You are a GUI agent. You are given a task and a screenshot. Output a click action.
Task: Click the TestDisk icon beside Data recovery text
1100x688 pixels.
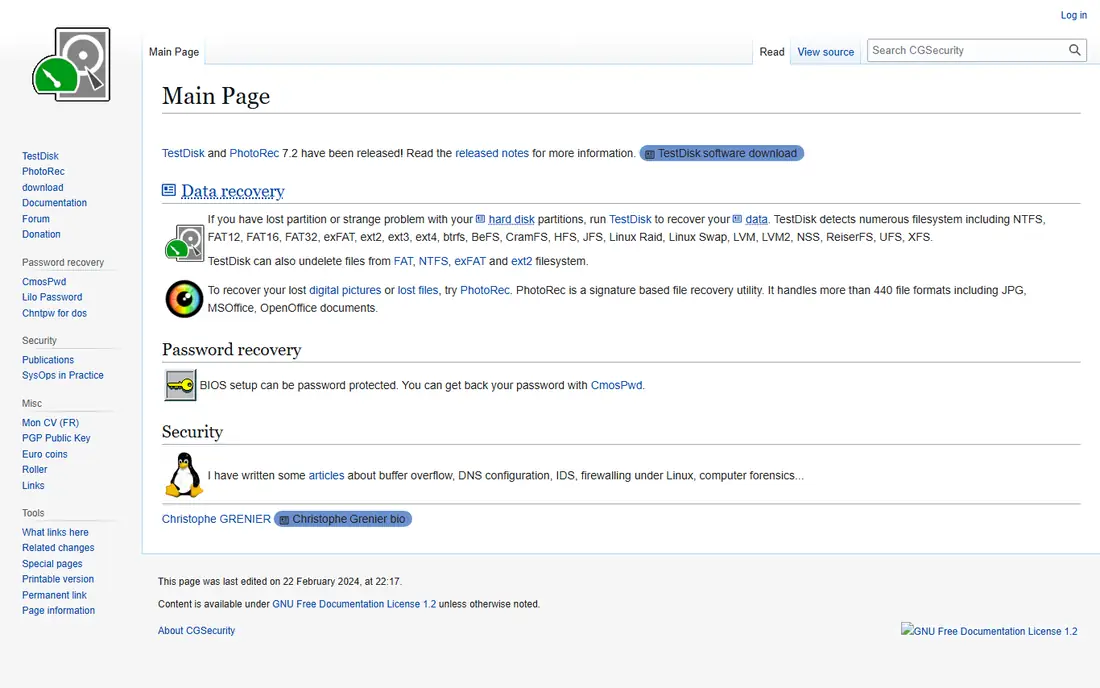click(184, 243)
